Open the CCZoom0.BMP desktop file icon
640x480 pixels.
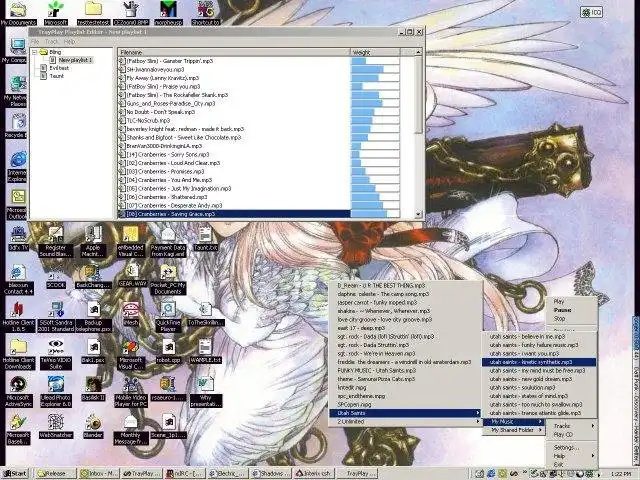click(x=131, y=13)
